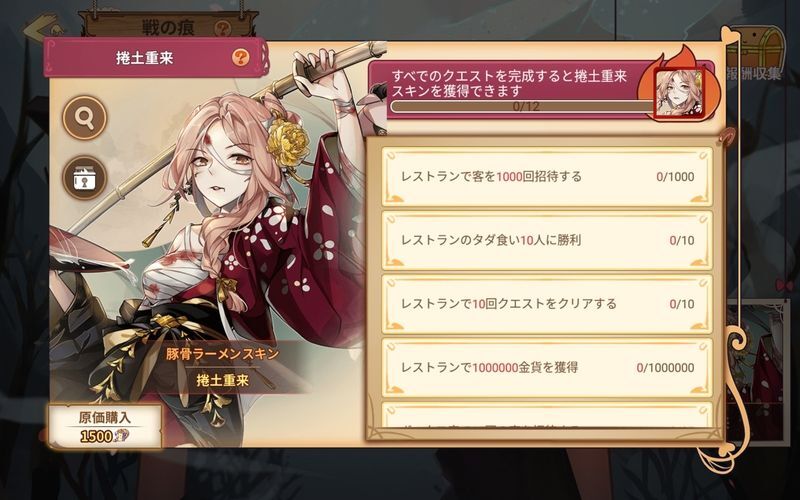Click the partially visible fifth quest row

[547, 415]
